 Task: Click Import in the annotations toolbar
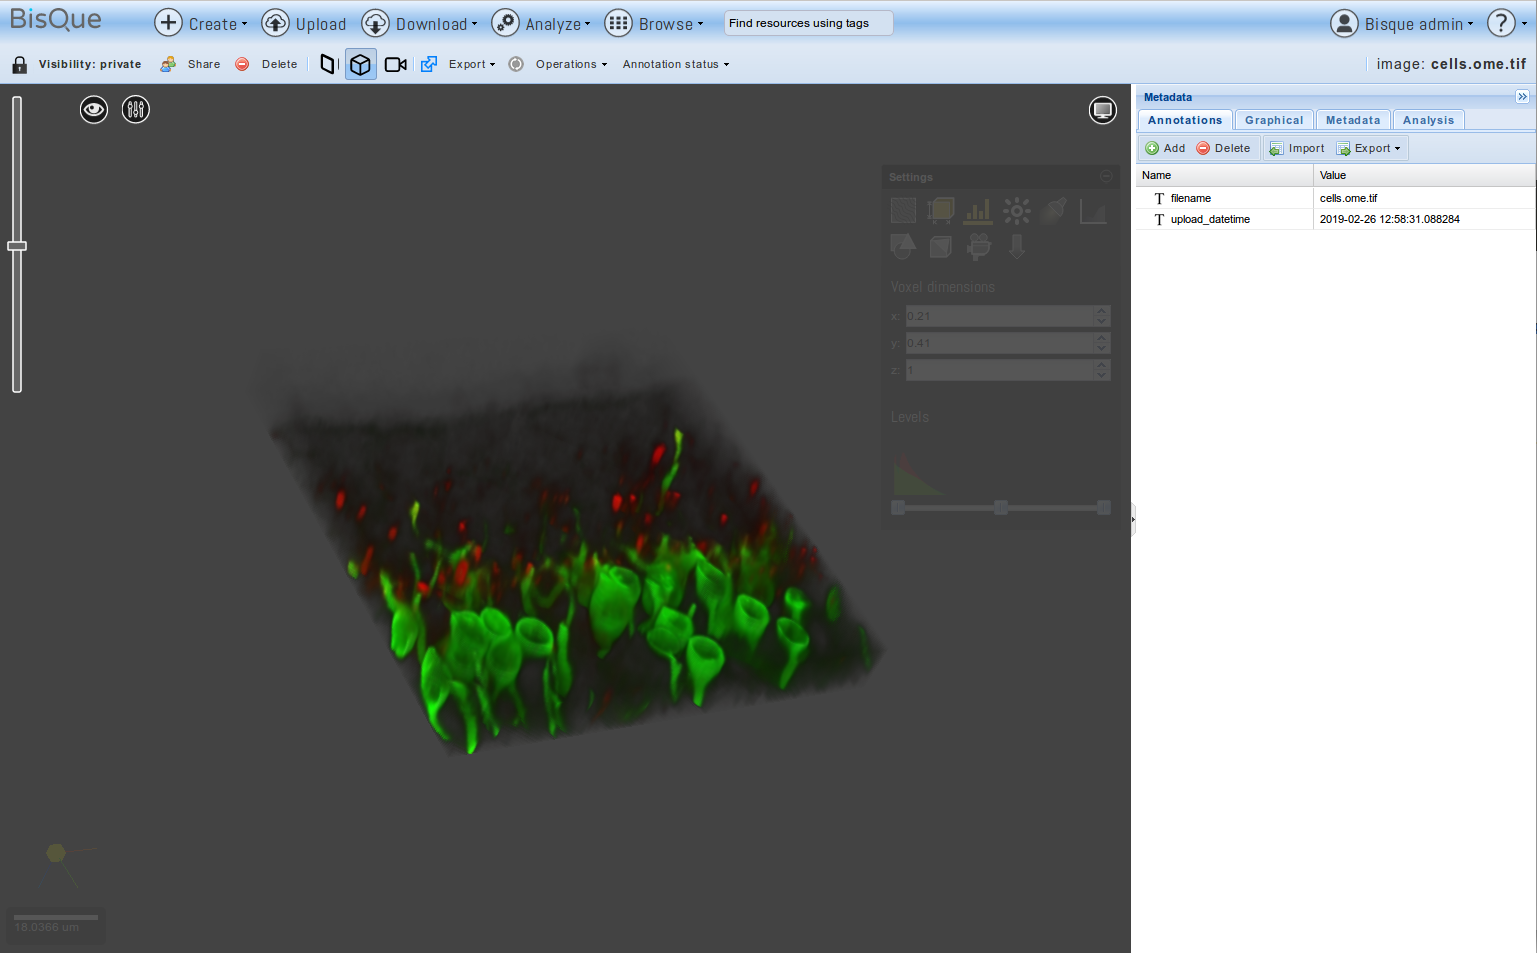[1297, 148]
